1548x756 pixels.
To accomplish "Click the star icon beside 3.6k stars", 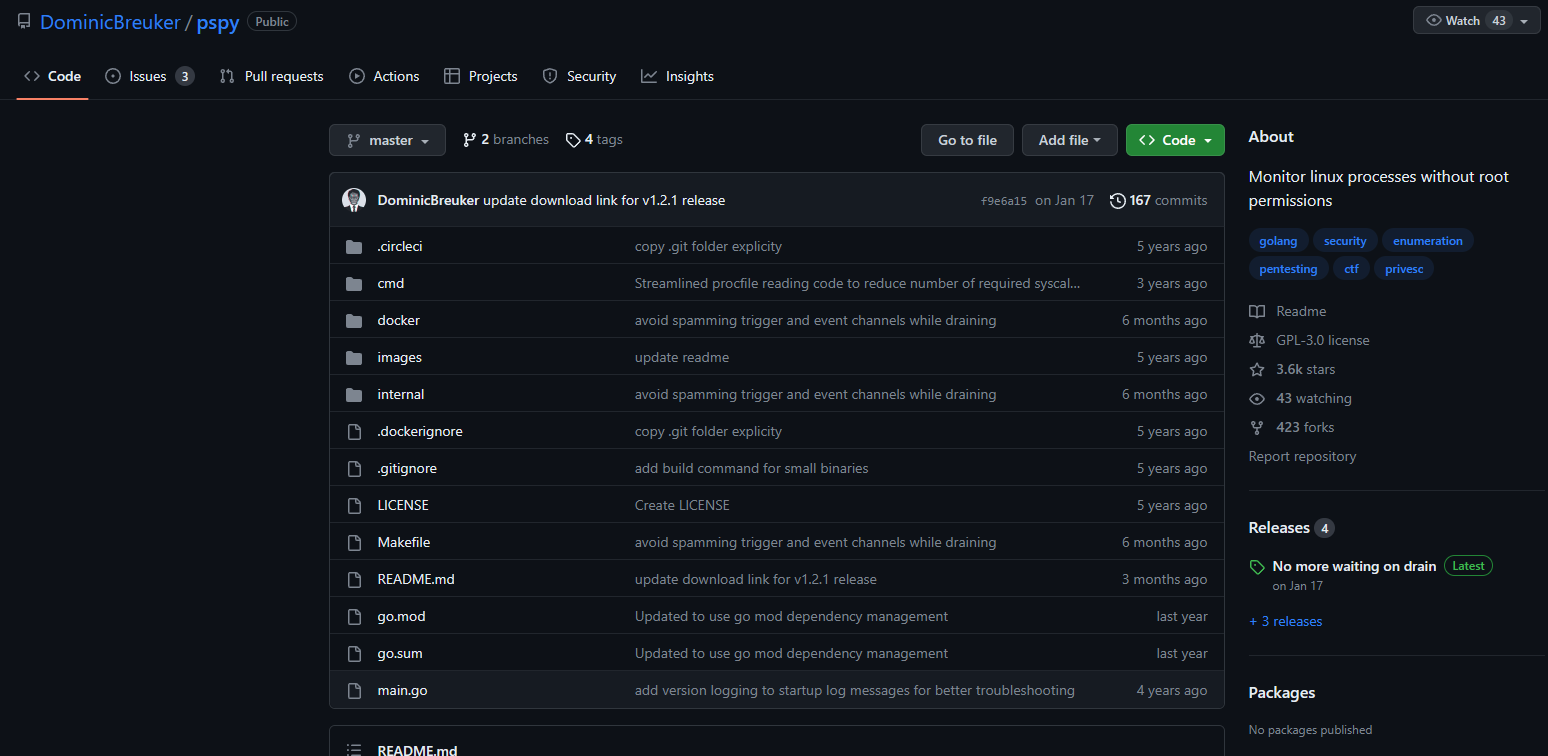I will point(1257,369).
